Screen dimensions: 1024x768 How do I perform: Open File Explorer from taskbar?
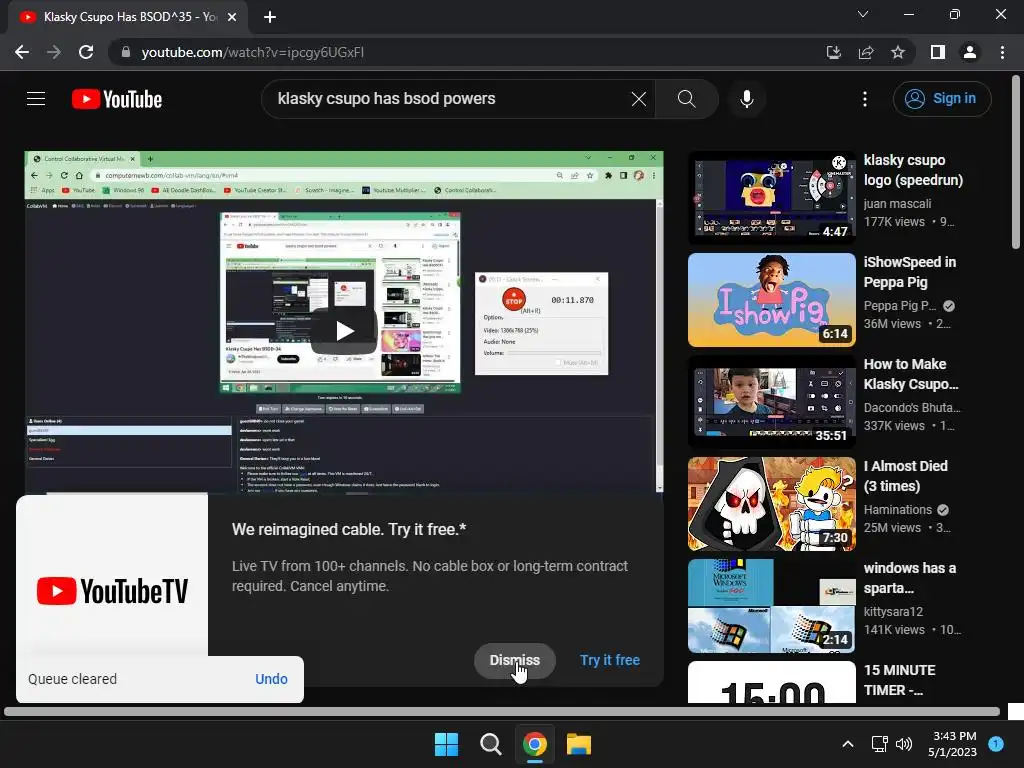[579, 744]
